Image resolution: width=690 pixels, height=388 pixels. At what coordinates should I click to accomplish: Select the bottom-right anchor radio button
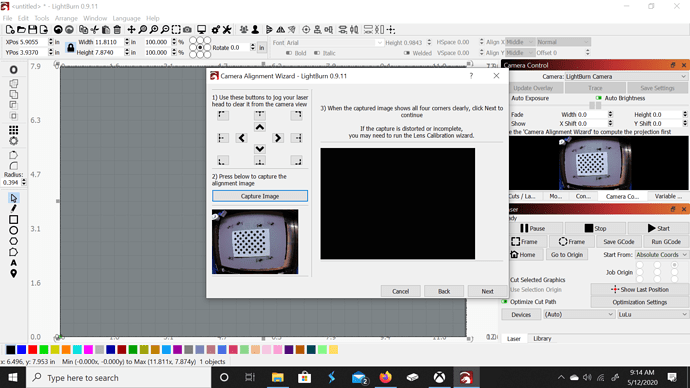point(207,55)
